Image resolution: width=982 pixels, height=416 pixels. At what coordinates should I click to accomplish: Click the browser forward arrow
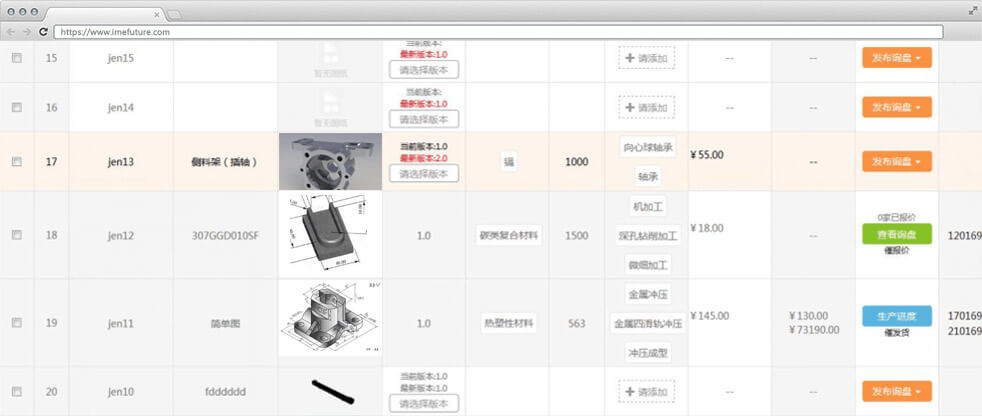point(27,31)
